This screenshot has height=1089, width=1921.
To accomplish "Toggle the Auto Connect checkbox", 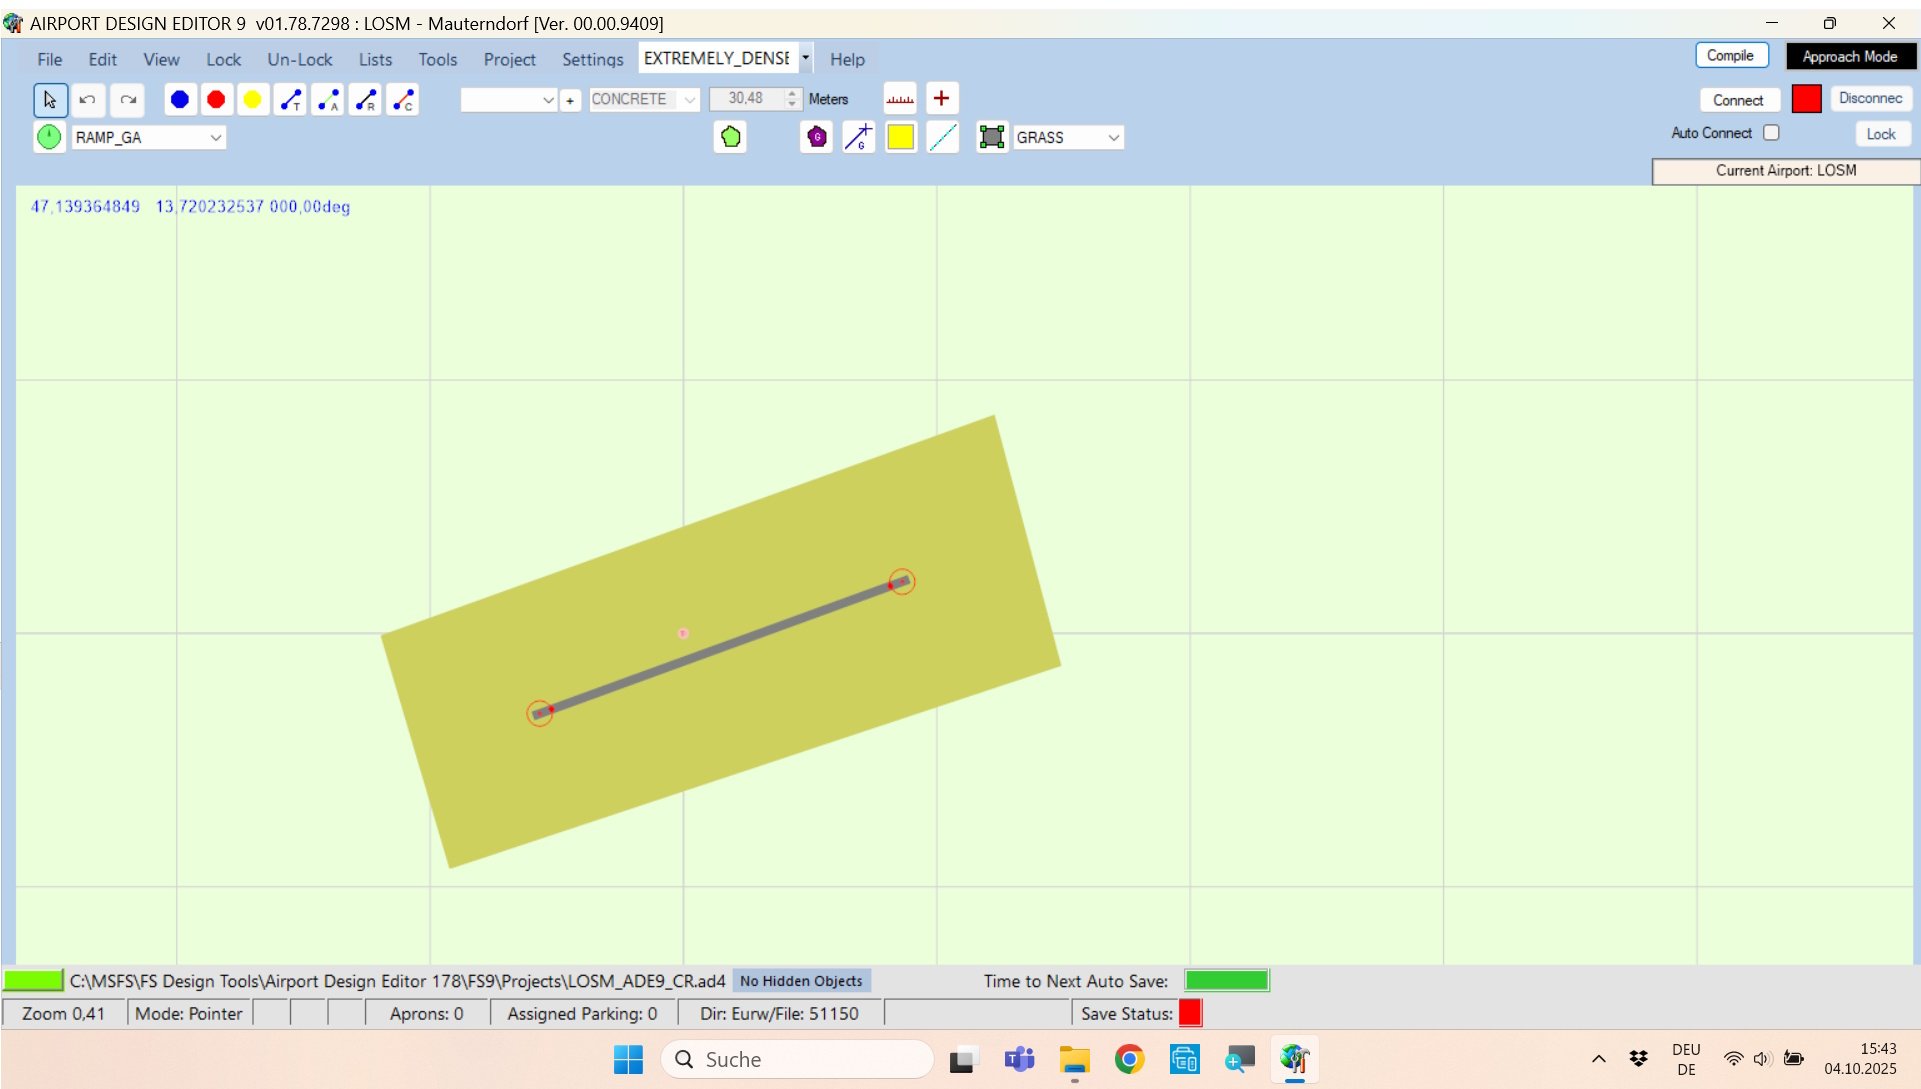I will (x=1771, y=133).
